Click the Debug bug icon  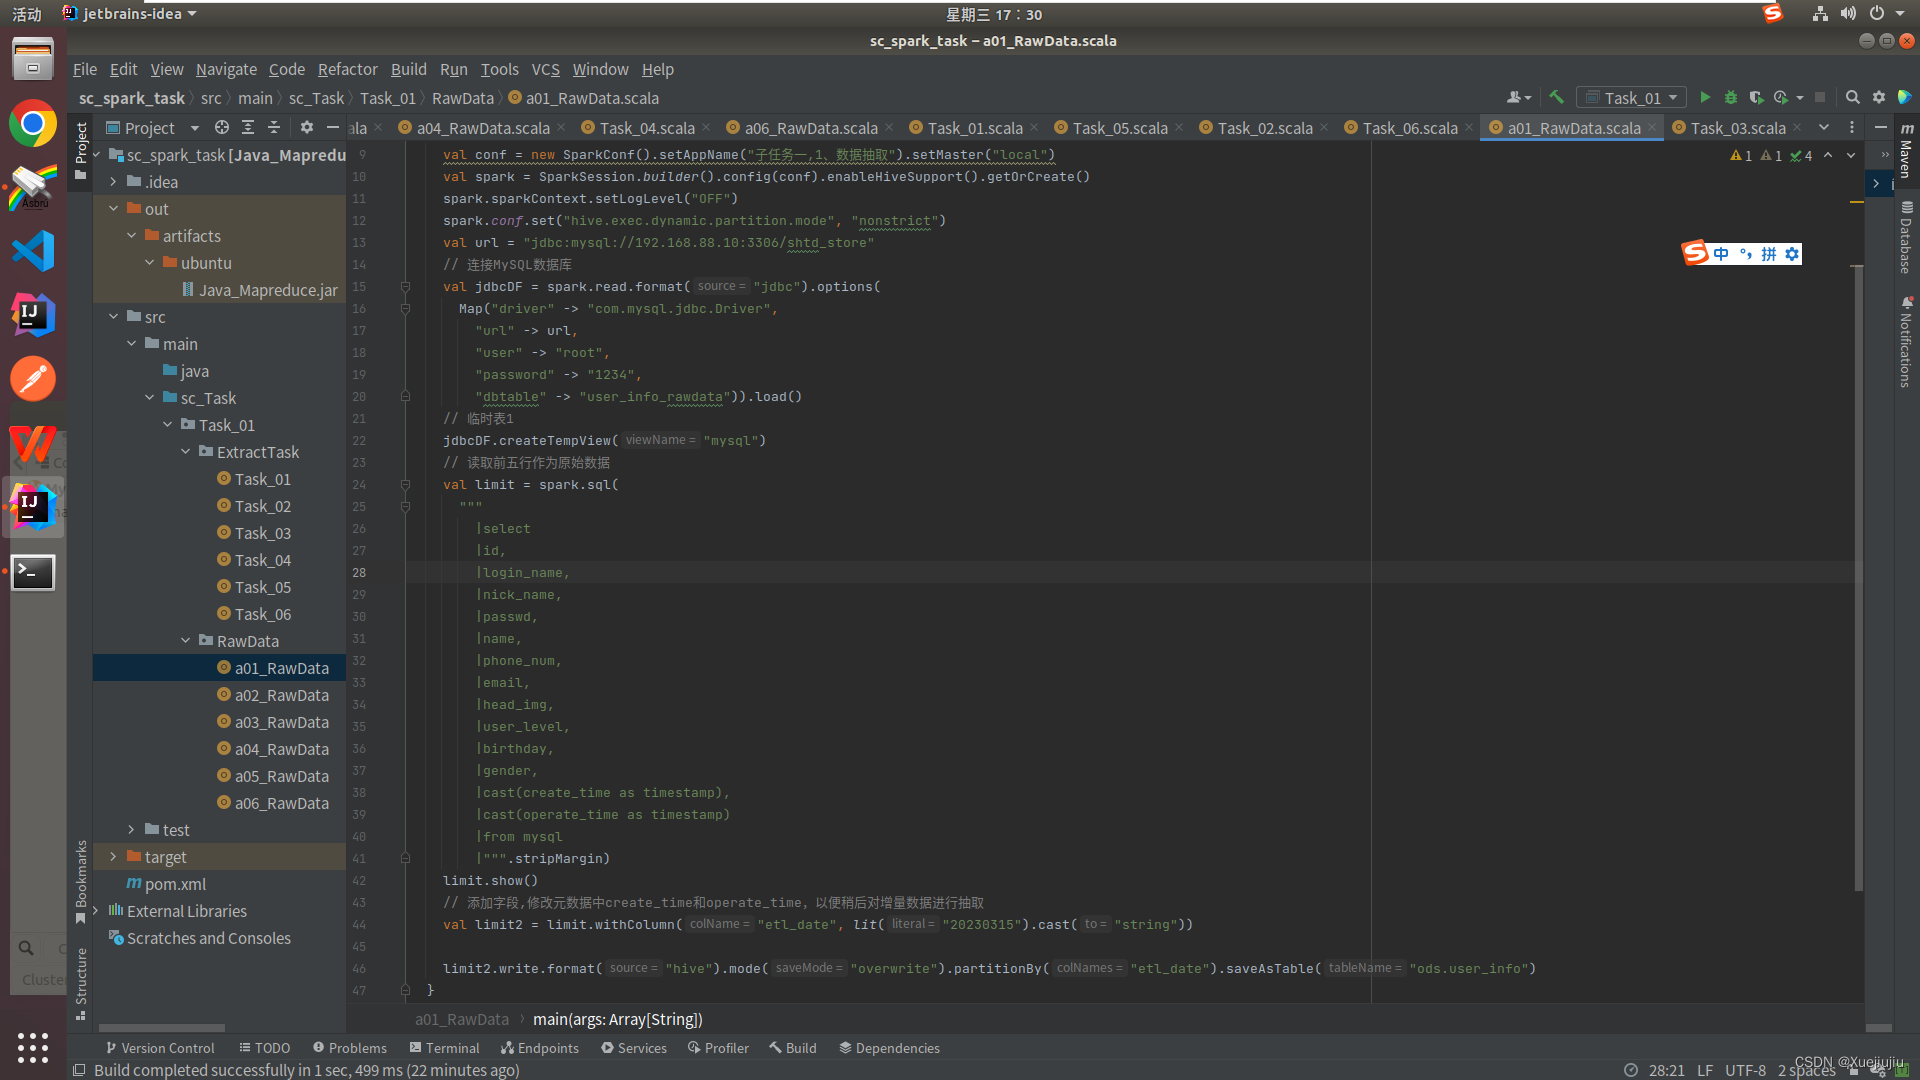point(1731,97)
